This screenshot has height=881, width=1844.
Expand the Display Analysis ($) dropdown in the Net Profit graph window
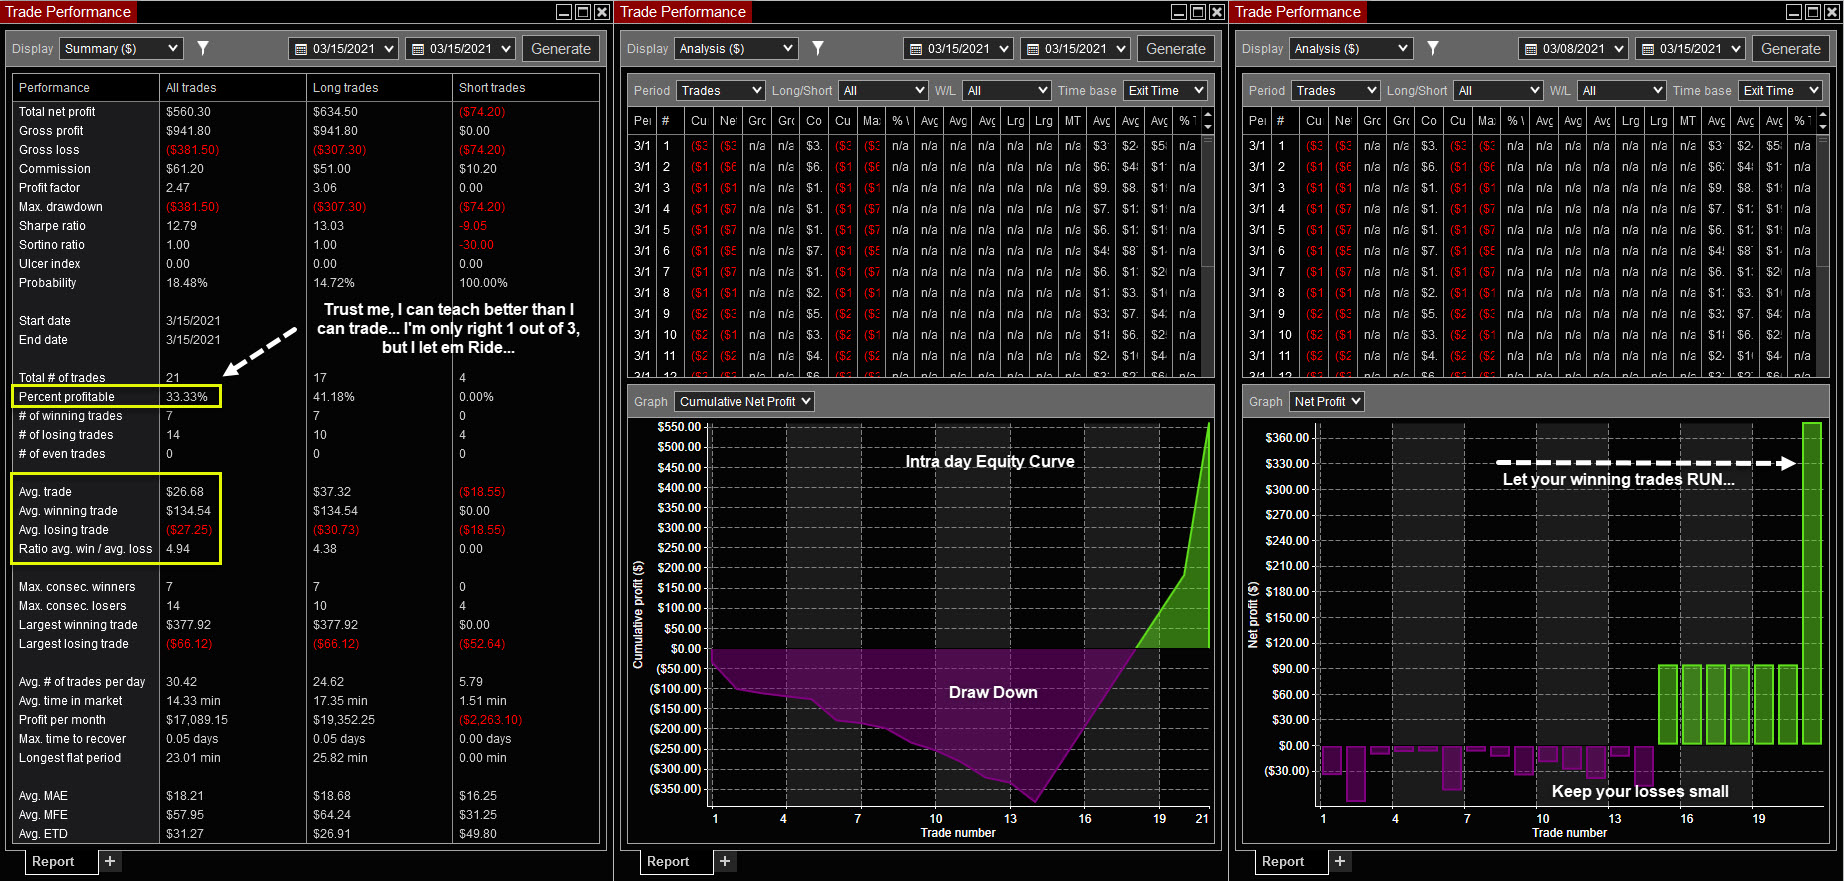(1351, 48)
